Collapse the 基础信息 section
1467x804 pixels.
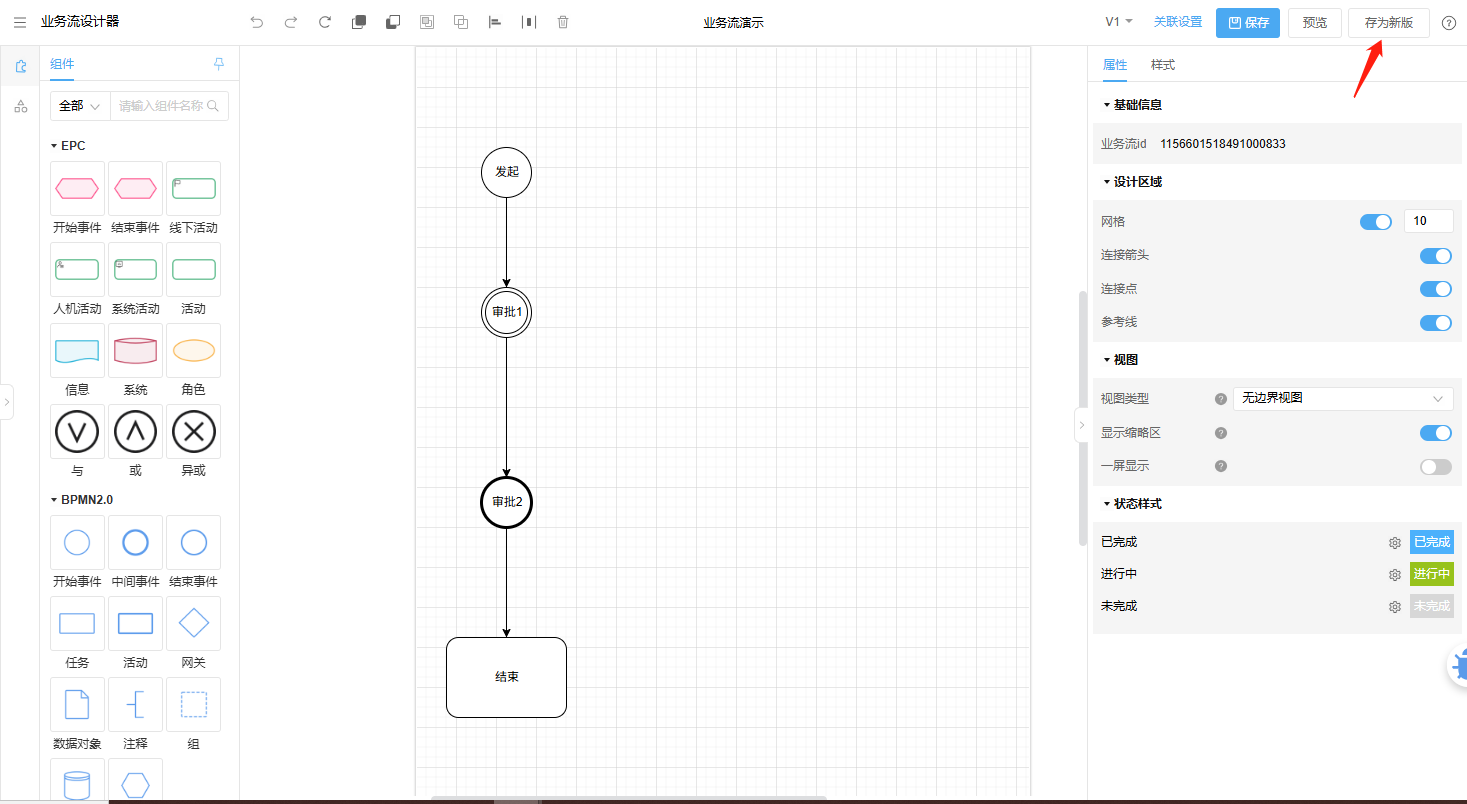[1106, 105]
